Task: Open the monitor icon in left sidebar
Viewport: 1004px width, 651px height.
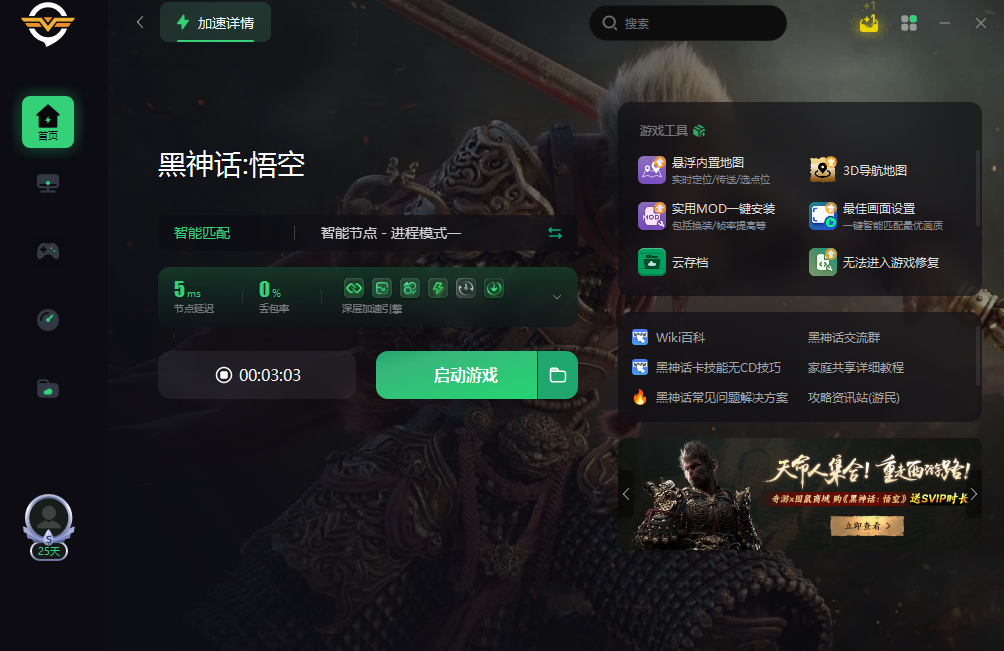Action: tap(48, 184)
